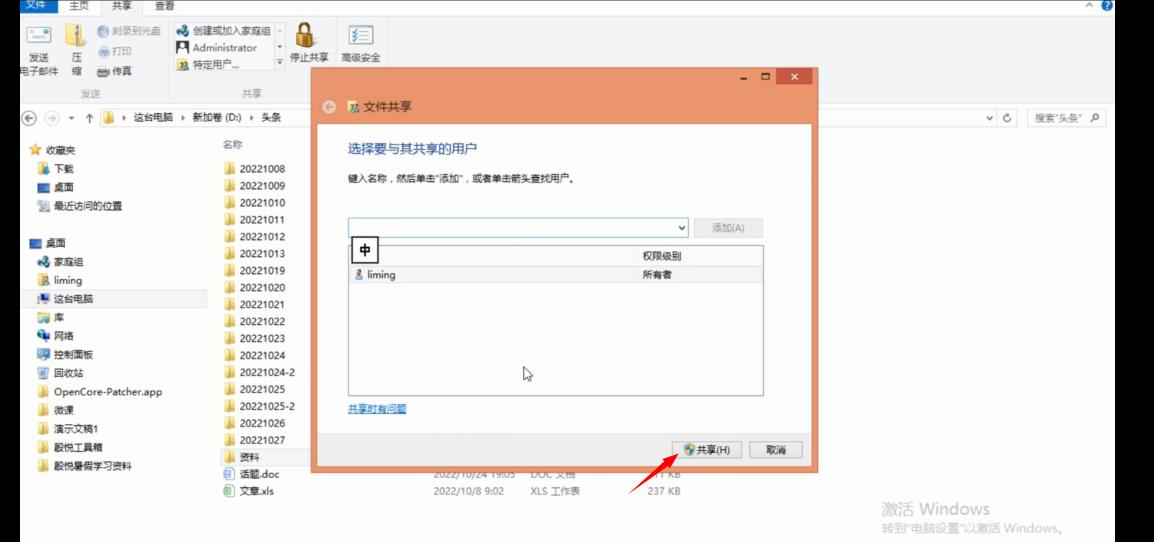Open recent locations dropdown arrow

[71, 118]
